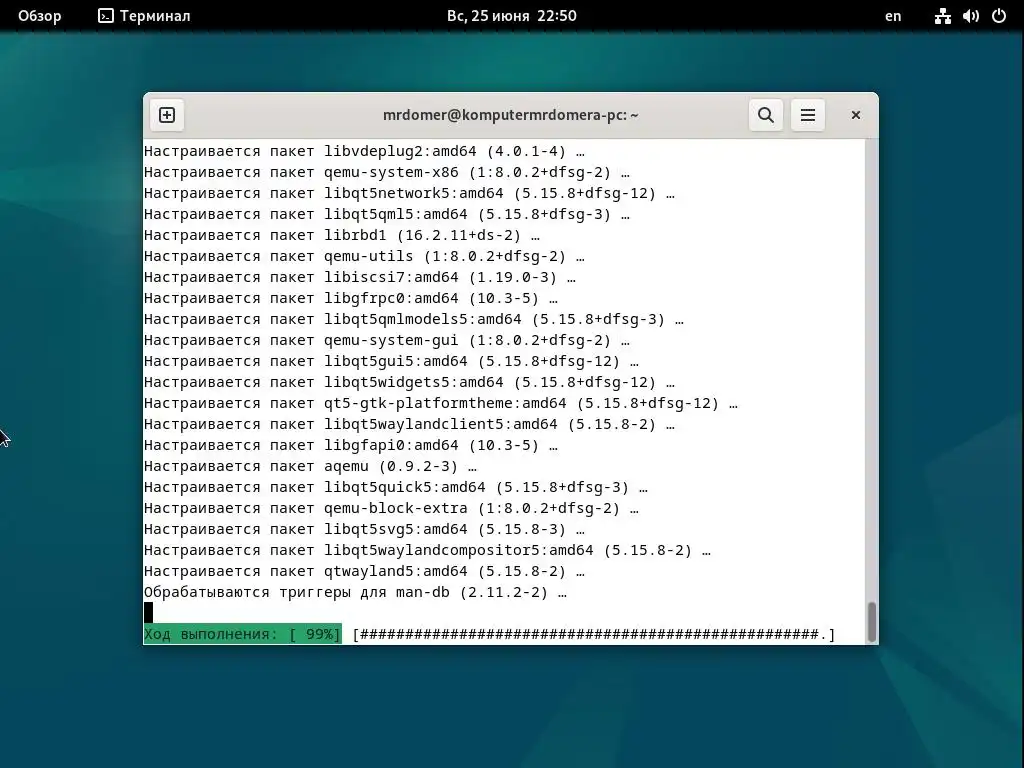Viewport: 1024px width, 768px height.
Task: Click the libqt5gui5:amd64 line
Action: click(x=391, y=361)
